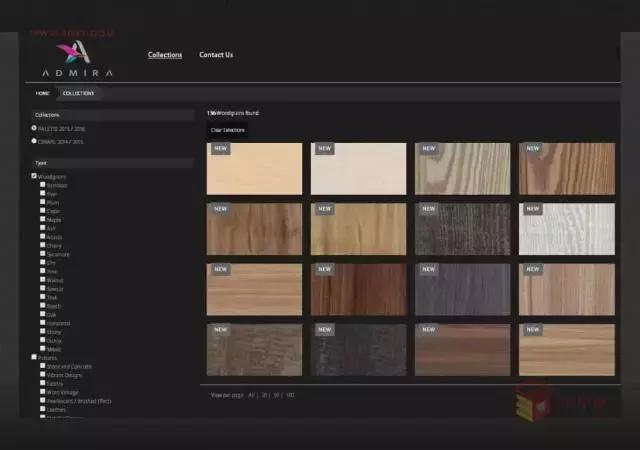The width and height of the screenshot is (640, 450).
Task: Select the second collection radio 2014 / 2015
Action: click(x=34, y=141)
